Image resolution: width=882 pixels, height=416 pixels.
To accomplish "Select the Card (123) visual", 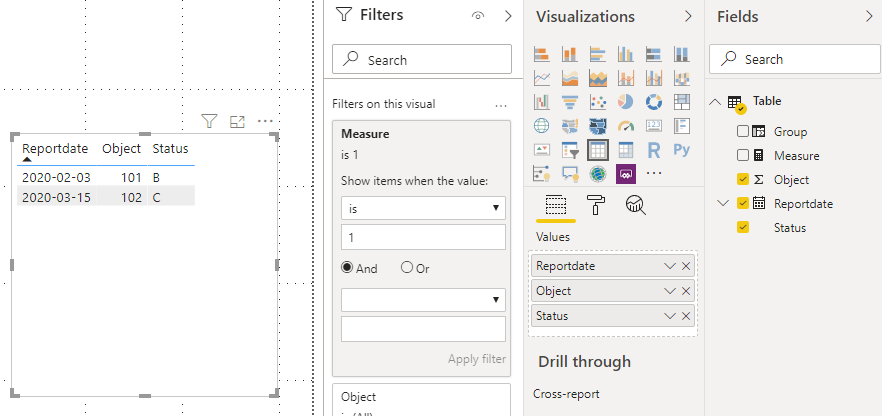I will click(654, 126).
